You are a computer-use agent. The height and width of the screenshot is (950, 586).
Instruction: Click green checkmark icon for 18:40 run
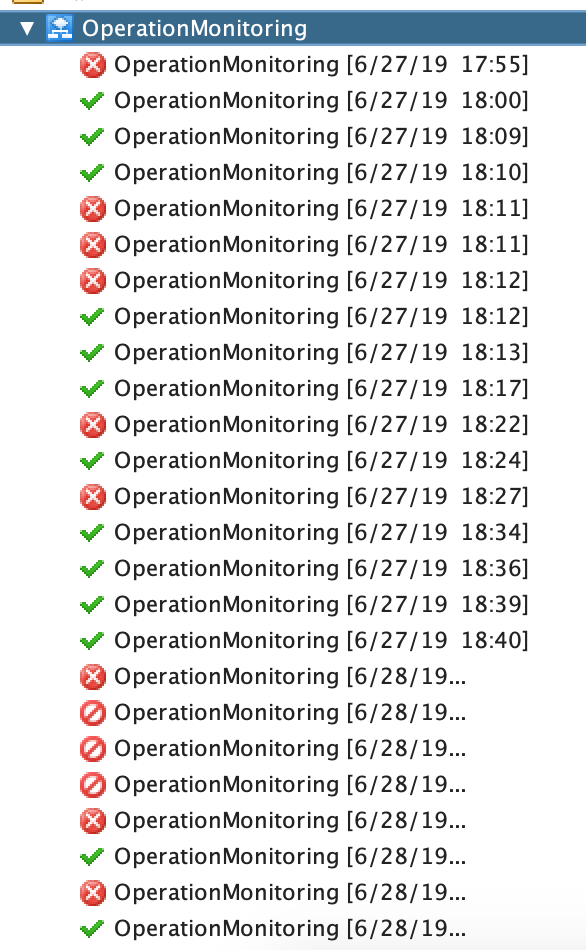point(92,640)
